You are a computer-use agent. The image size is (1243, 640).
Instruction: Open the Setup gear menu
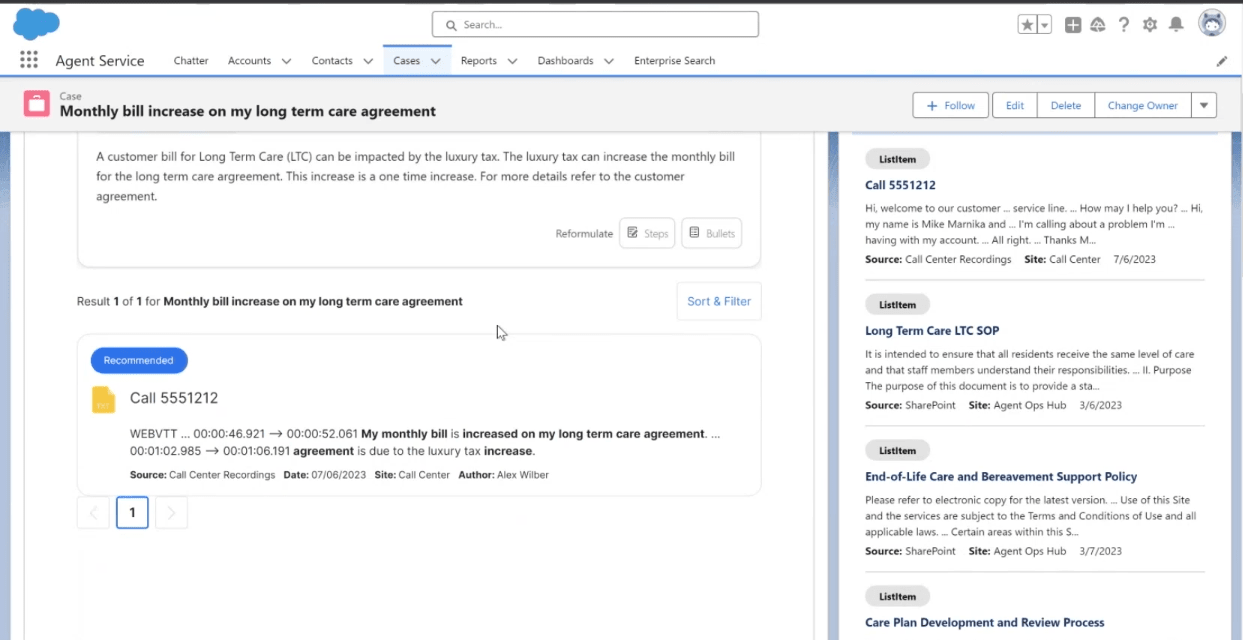pyautogui.click(x=1150, y=25)
